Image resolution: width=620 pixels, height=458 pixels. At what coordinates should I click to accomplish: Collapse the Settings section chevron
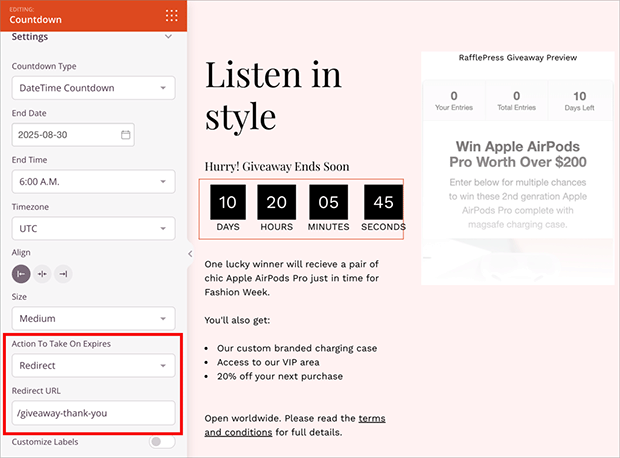click(168, 36)
